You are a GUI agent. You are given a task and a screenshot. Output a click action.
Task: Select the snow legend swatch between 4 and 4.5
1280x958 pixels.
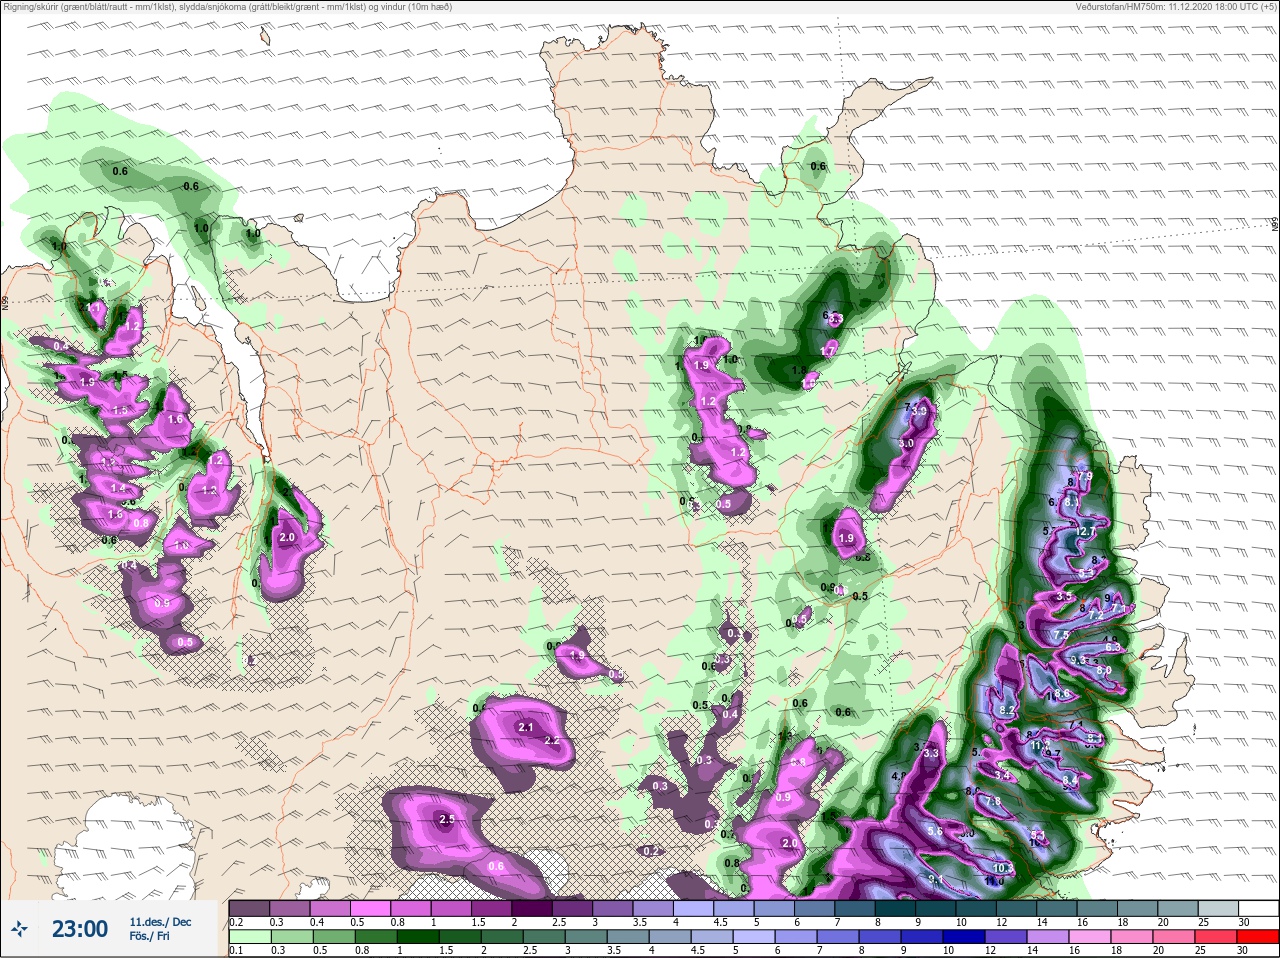(695, 908)
